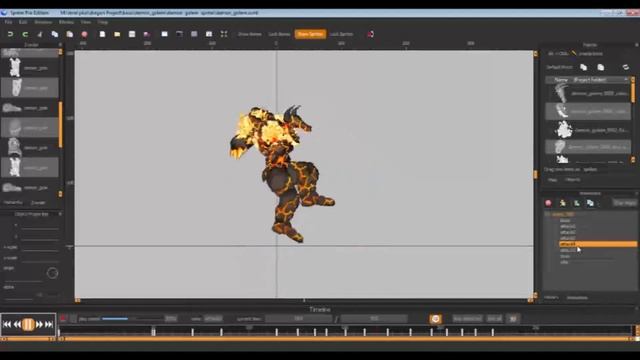
Task: Toggle the active Show Sprites button
Action: coord(310,34)
